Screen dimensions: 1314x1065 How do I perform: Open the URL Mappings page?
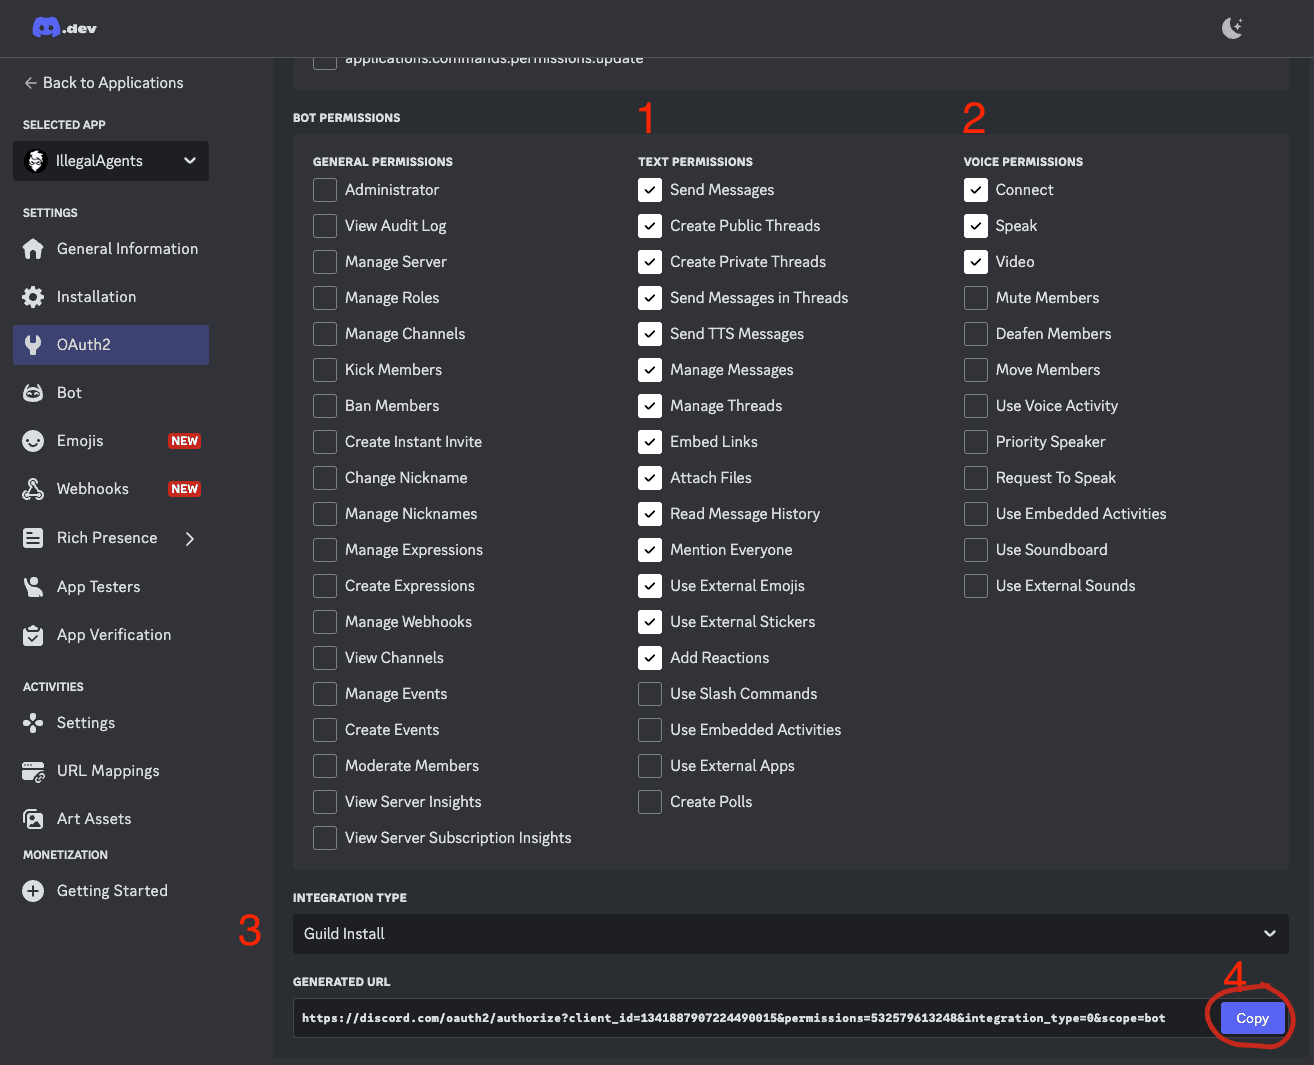pos(111,771)
